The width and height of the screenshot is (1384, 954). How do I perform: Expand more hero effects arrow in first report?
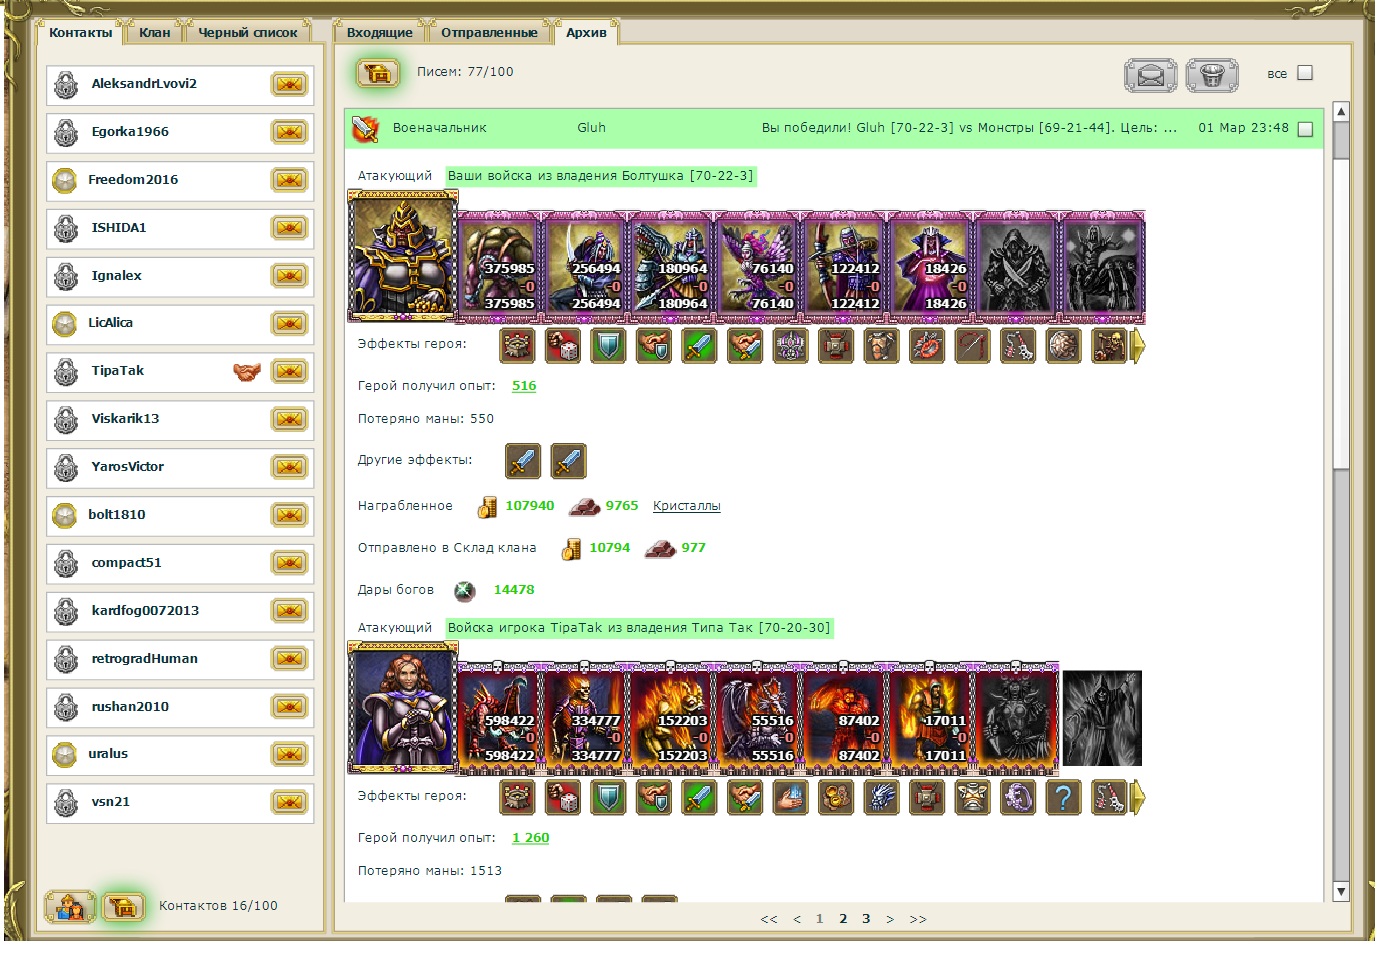1137,346
